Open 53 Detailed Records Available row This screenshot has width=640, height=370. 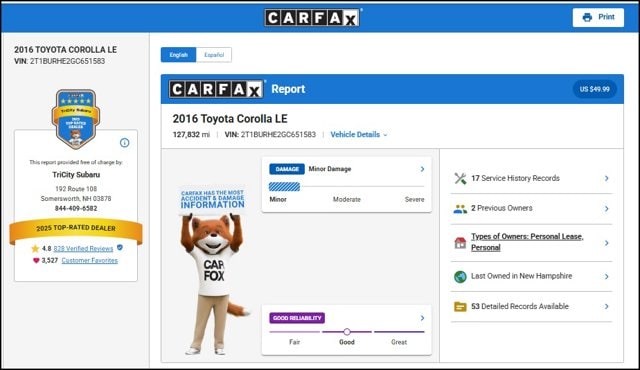(x=531, y=306)
